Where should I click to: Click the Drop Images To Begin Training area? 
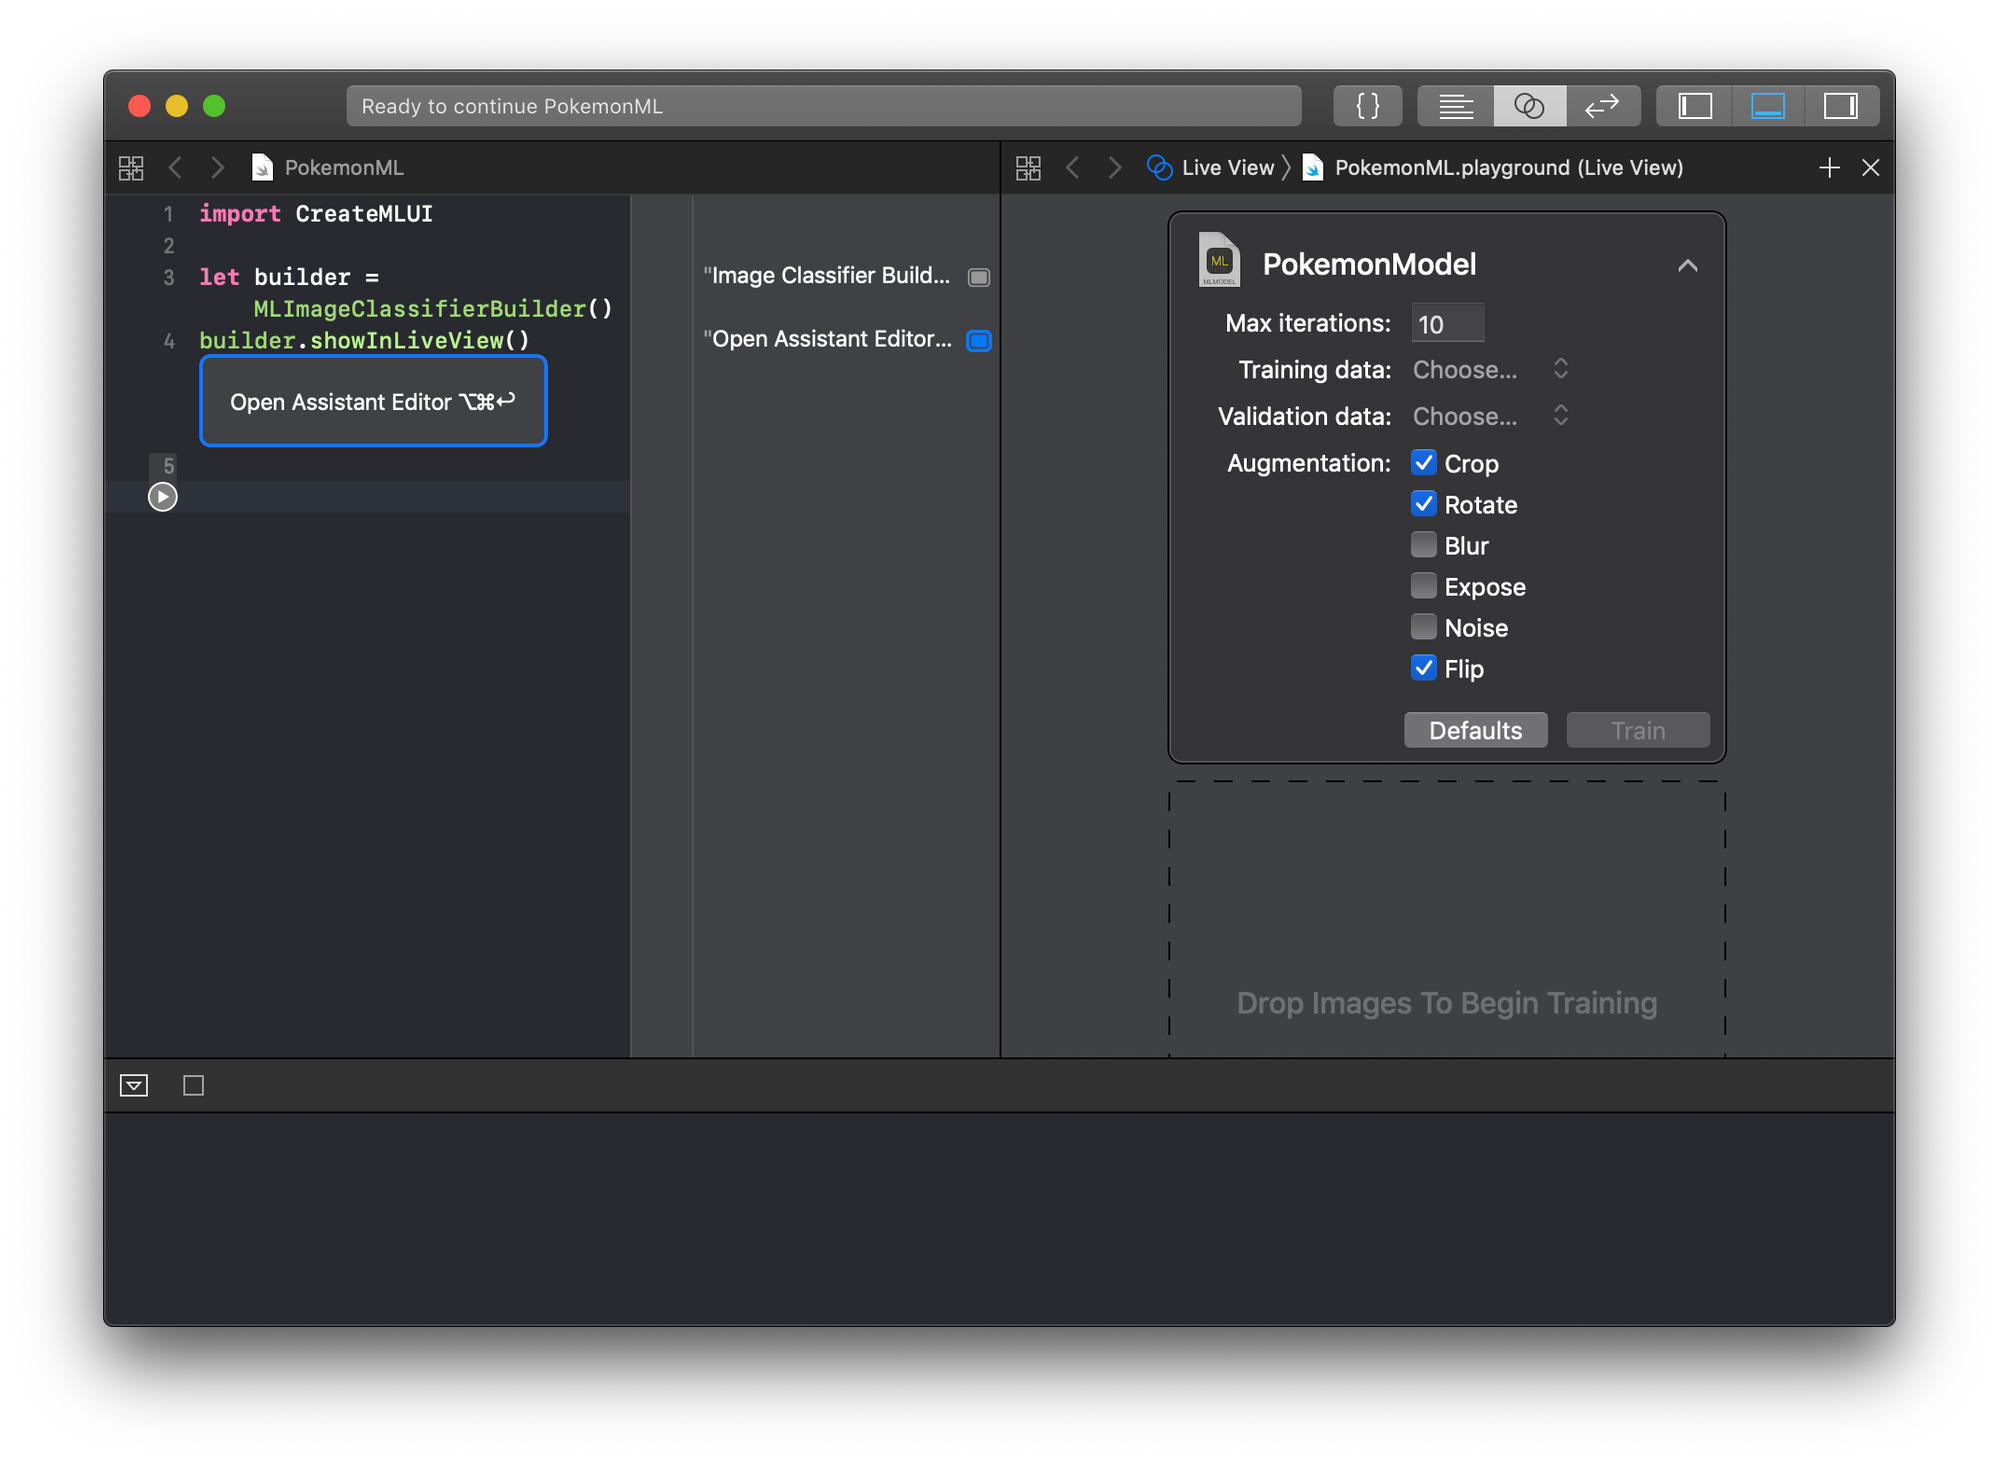point(1447,918)
